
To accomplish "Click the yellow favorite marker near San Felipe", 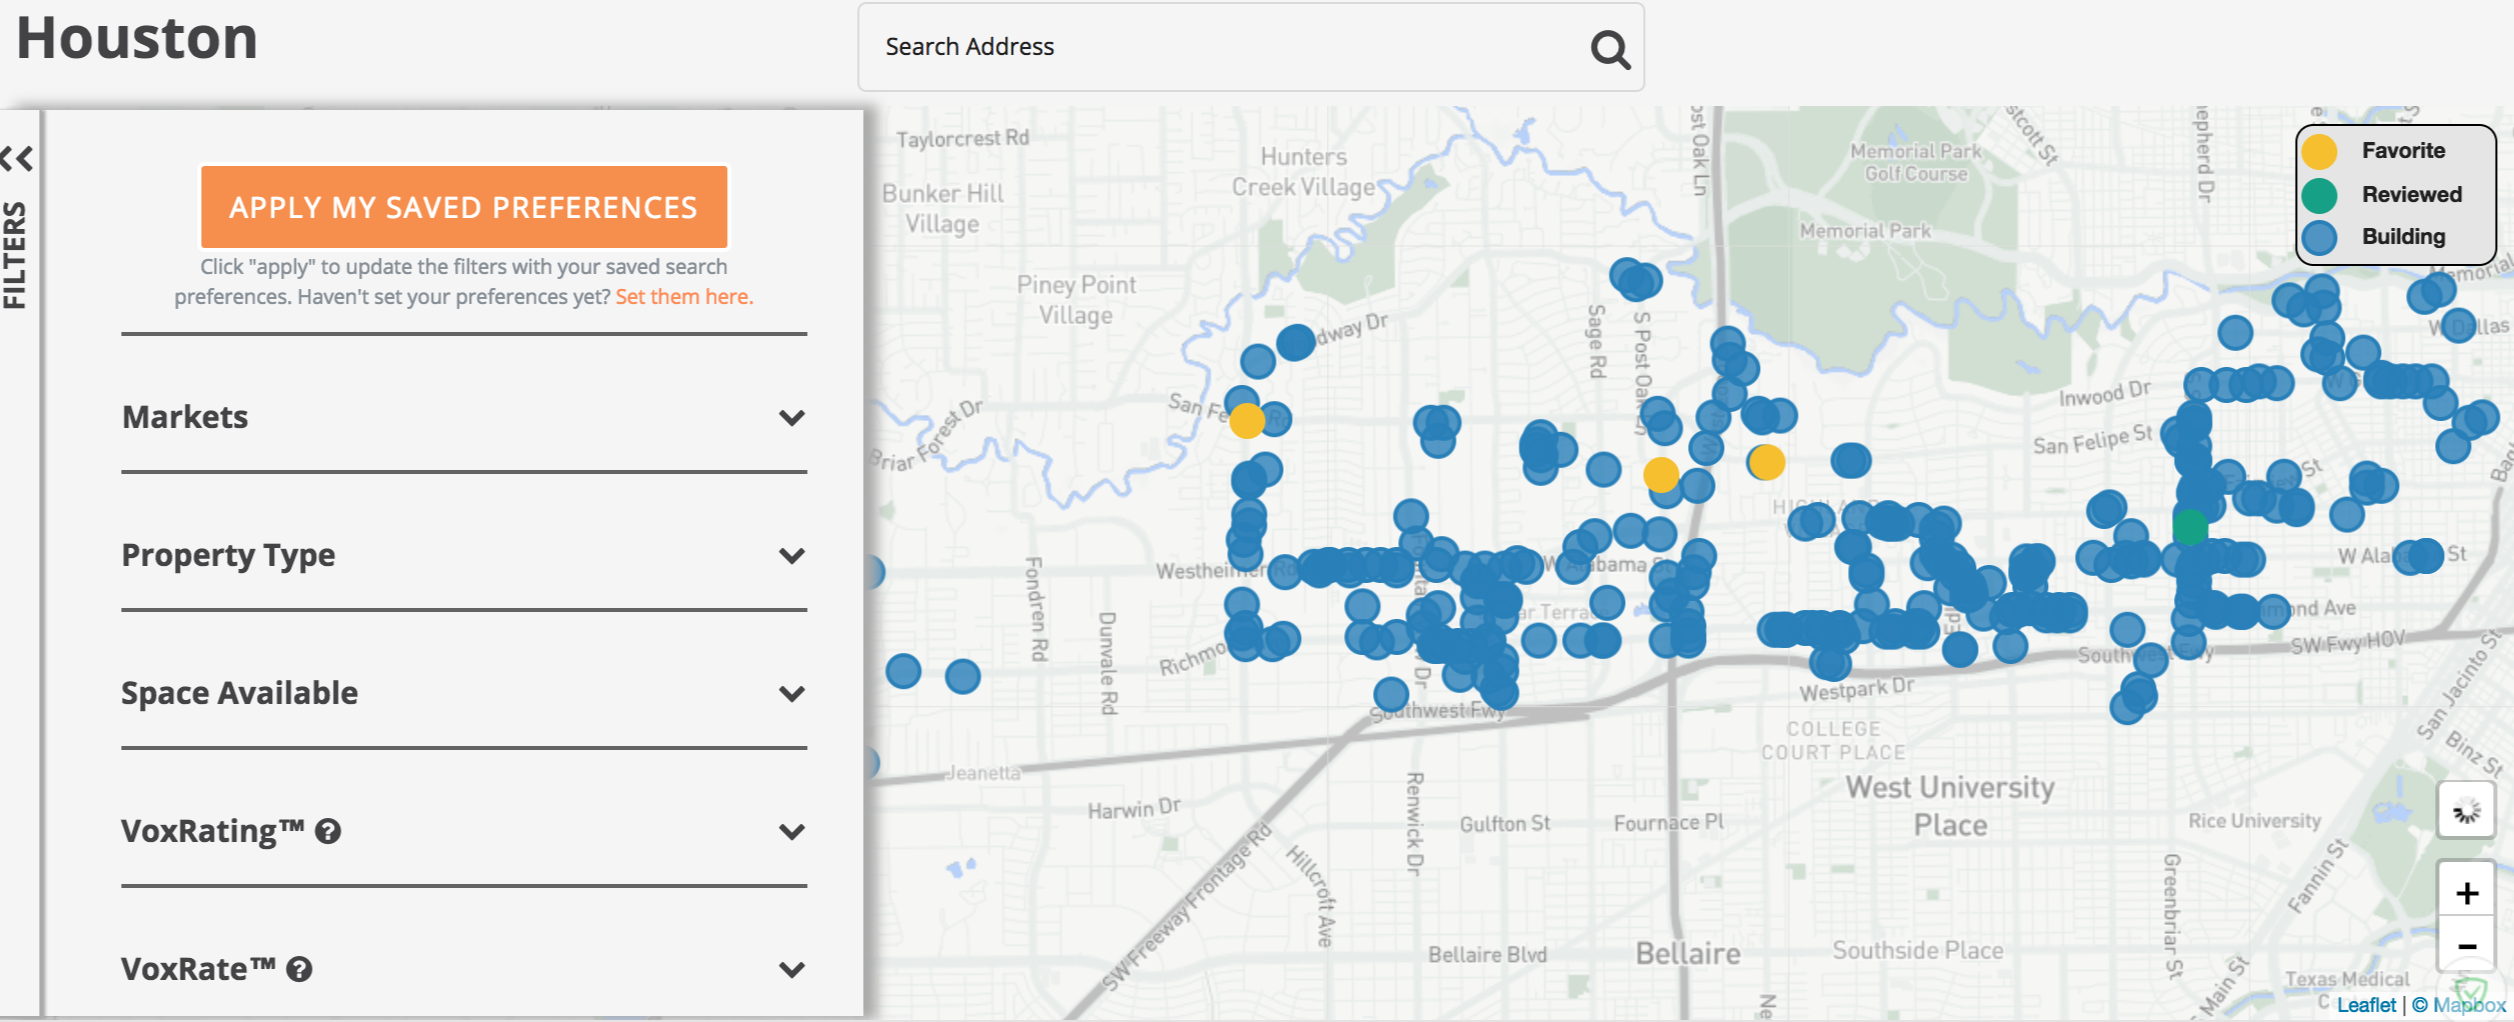I will click(1247, 421).
